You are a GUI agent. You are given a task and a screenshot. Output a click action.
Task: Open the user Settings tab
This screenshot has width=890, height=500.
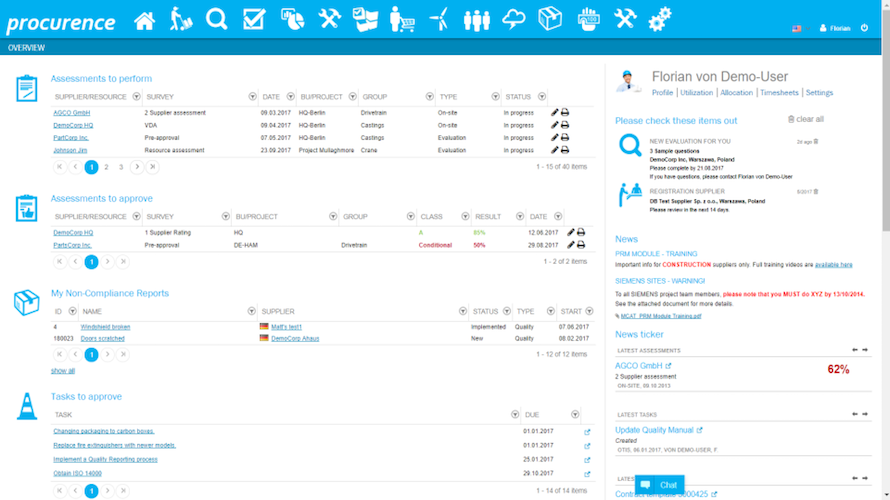click(819, 93)
